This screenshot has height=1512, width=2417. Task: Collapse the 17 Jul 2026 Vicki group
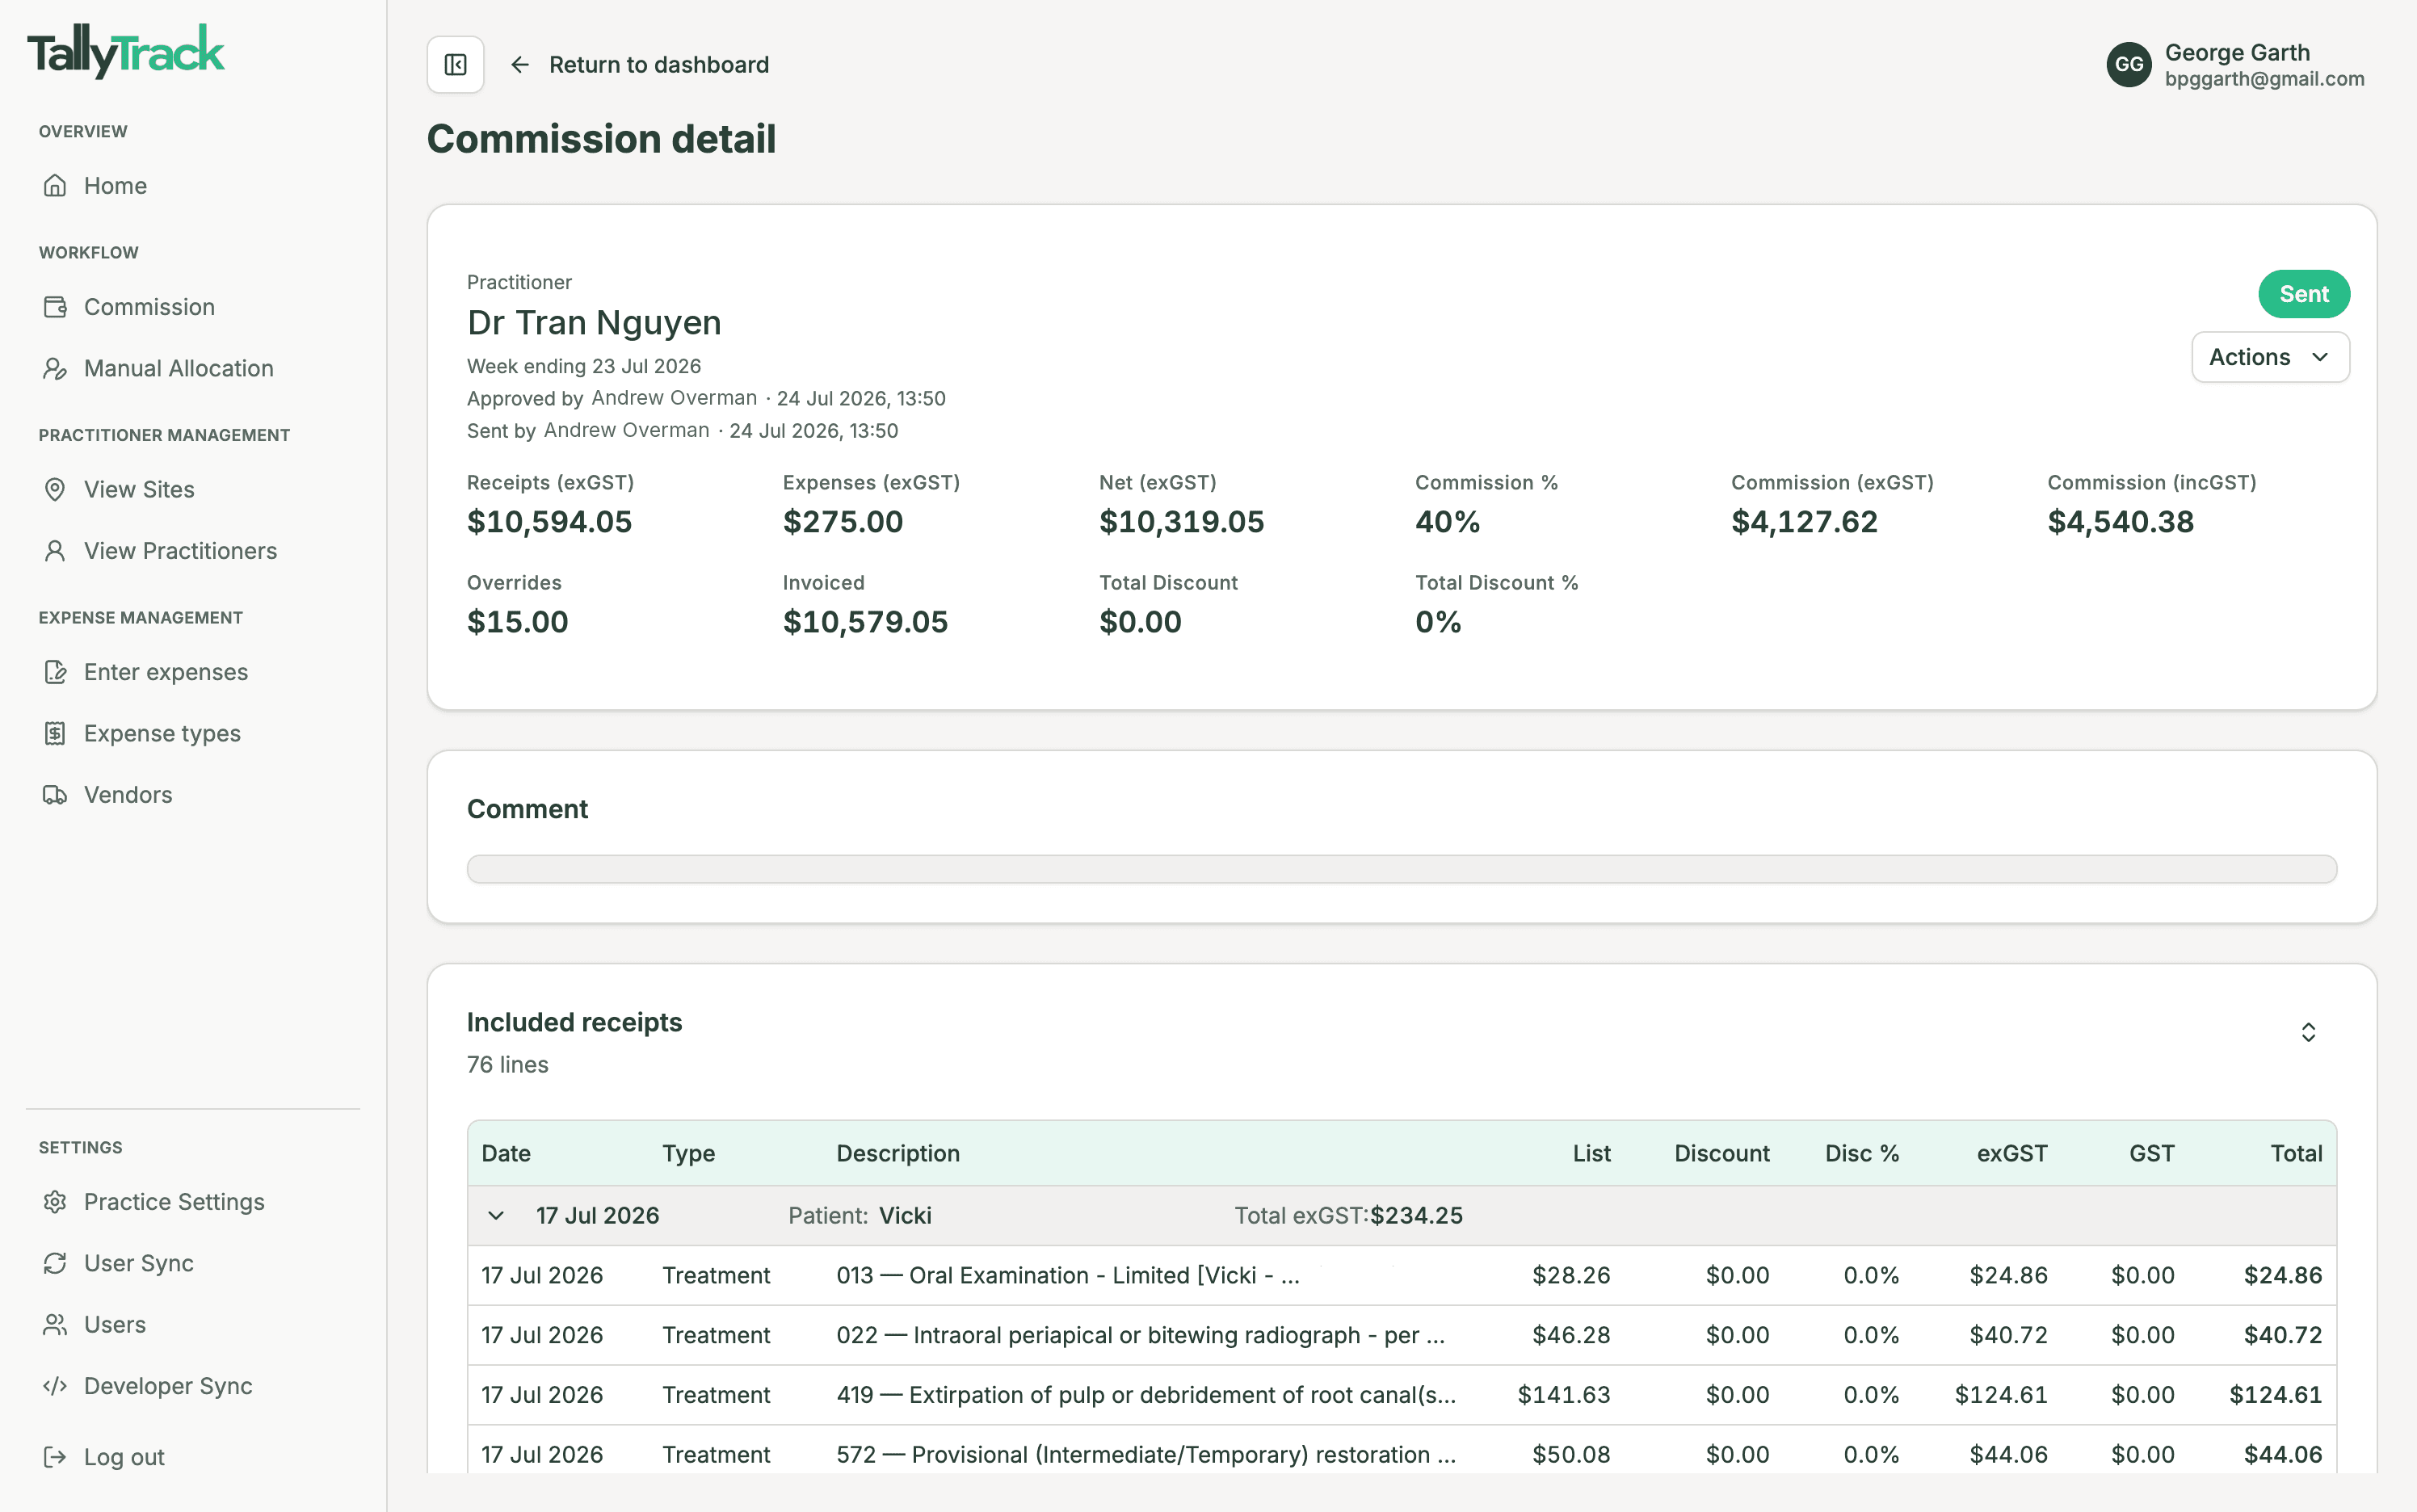pos(496,1216)
